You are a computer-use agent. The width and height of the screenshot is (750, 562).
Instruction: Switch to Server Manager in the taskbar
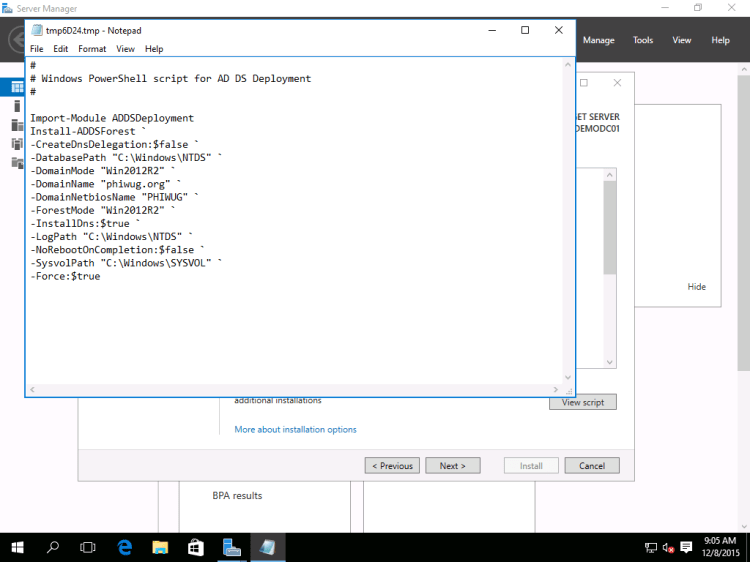pyautogui.click(x=232, y=547)
